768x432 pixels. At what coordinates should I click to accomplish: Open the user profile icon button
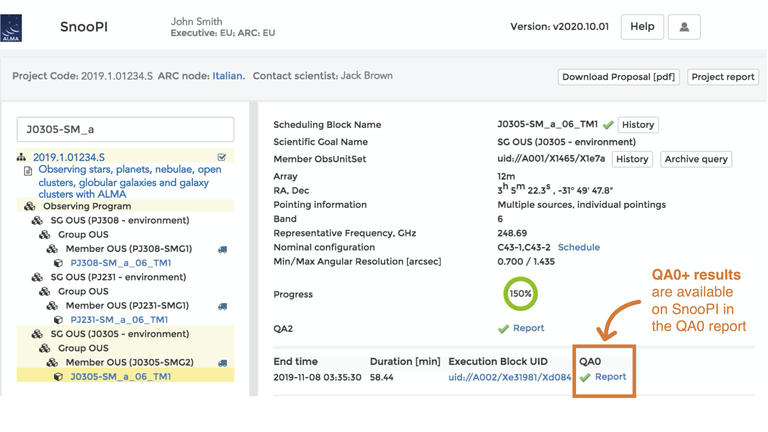(x=684, y=26)
